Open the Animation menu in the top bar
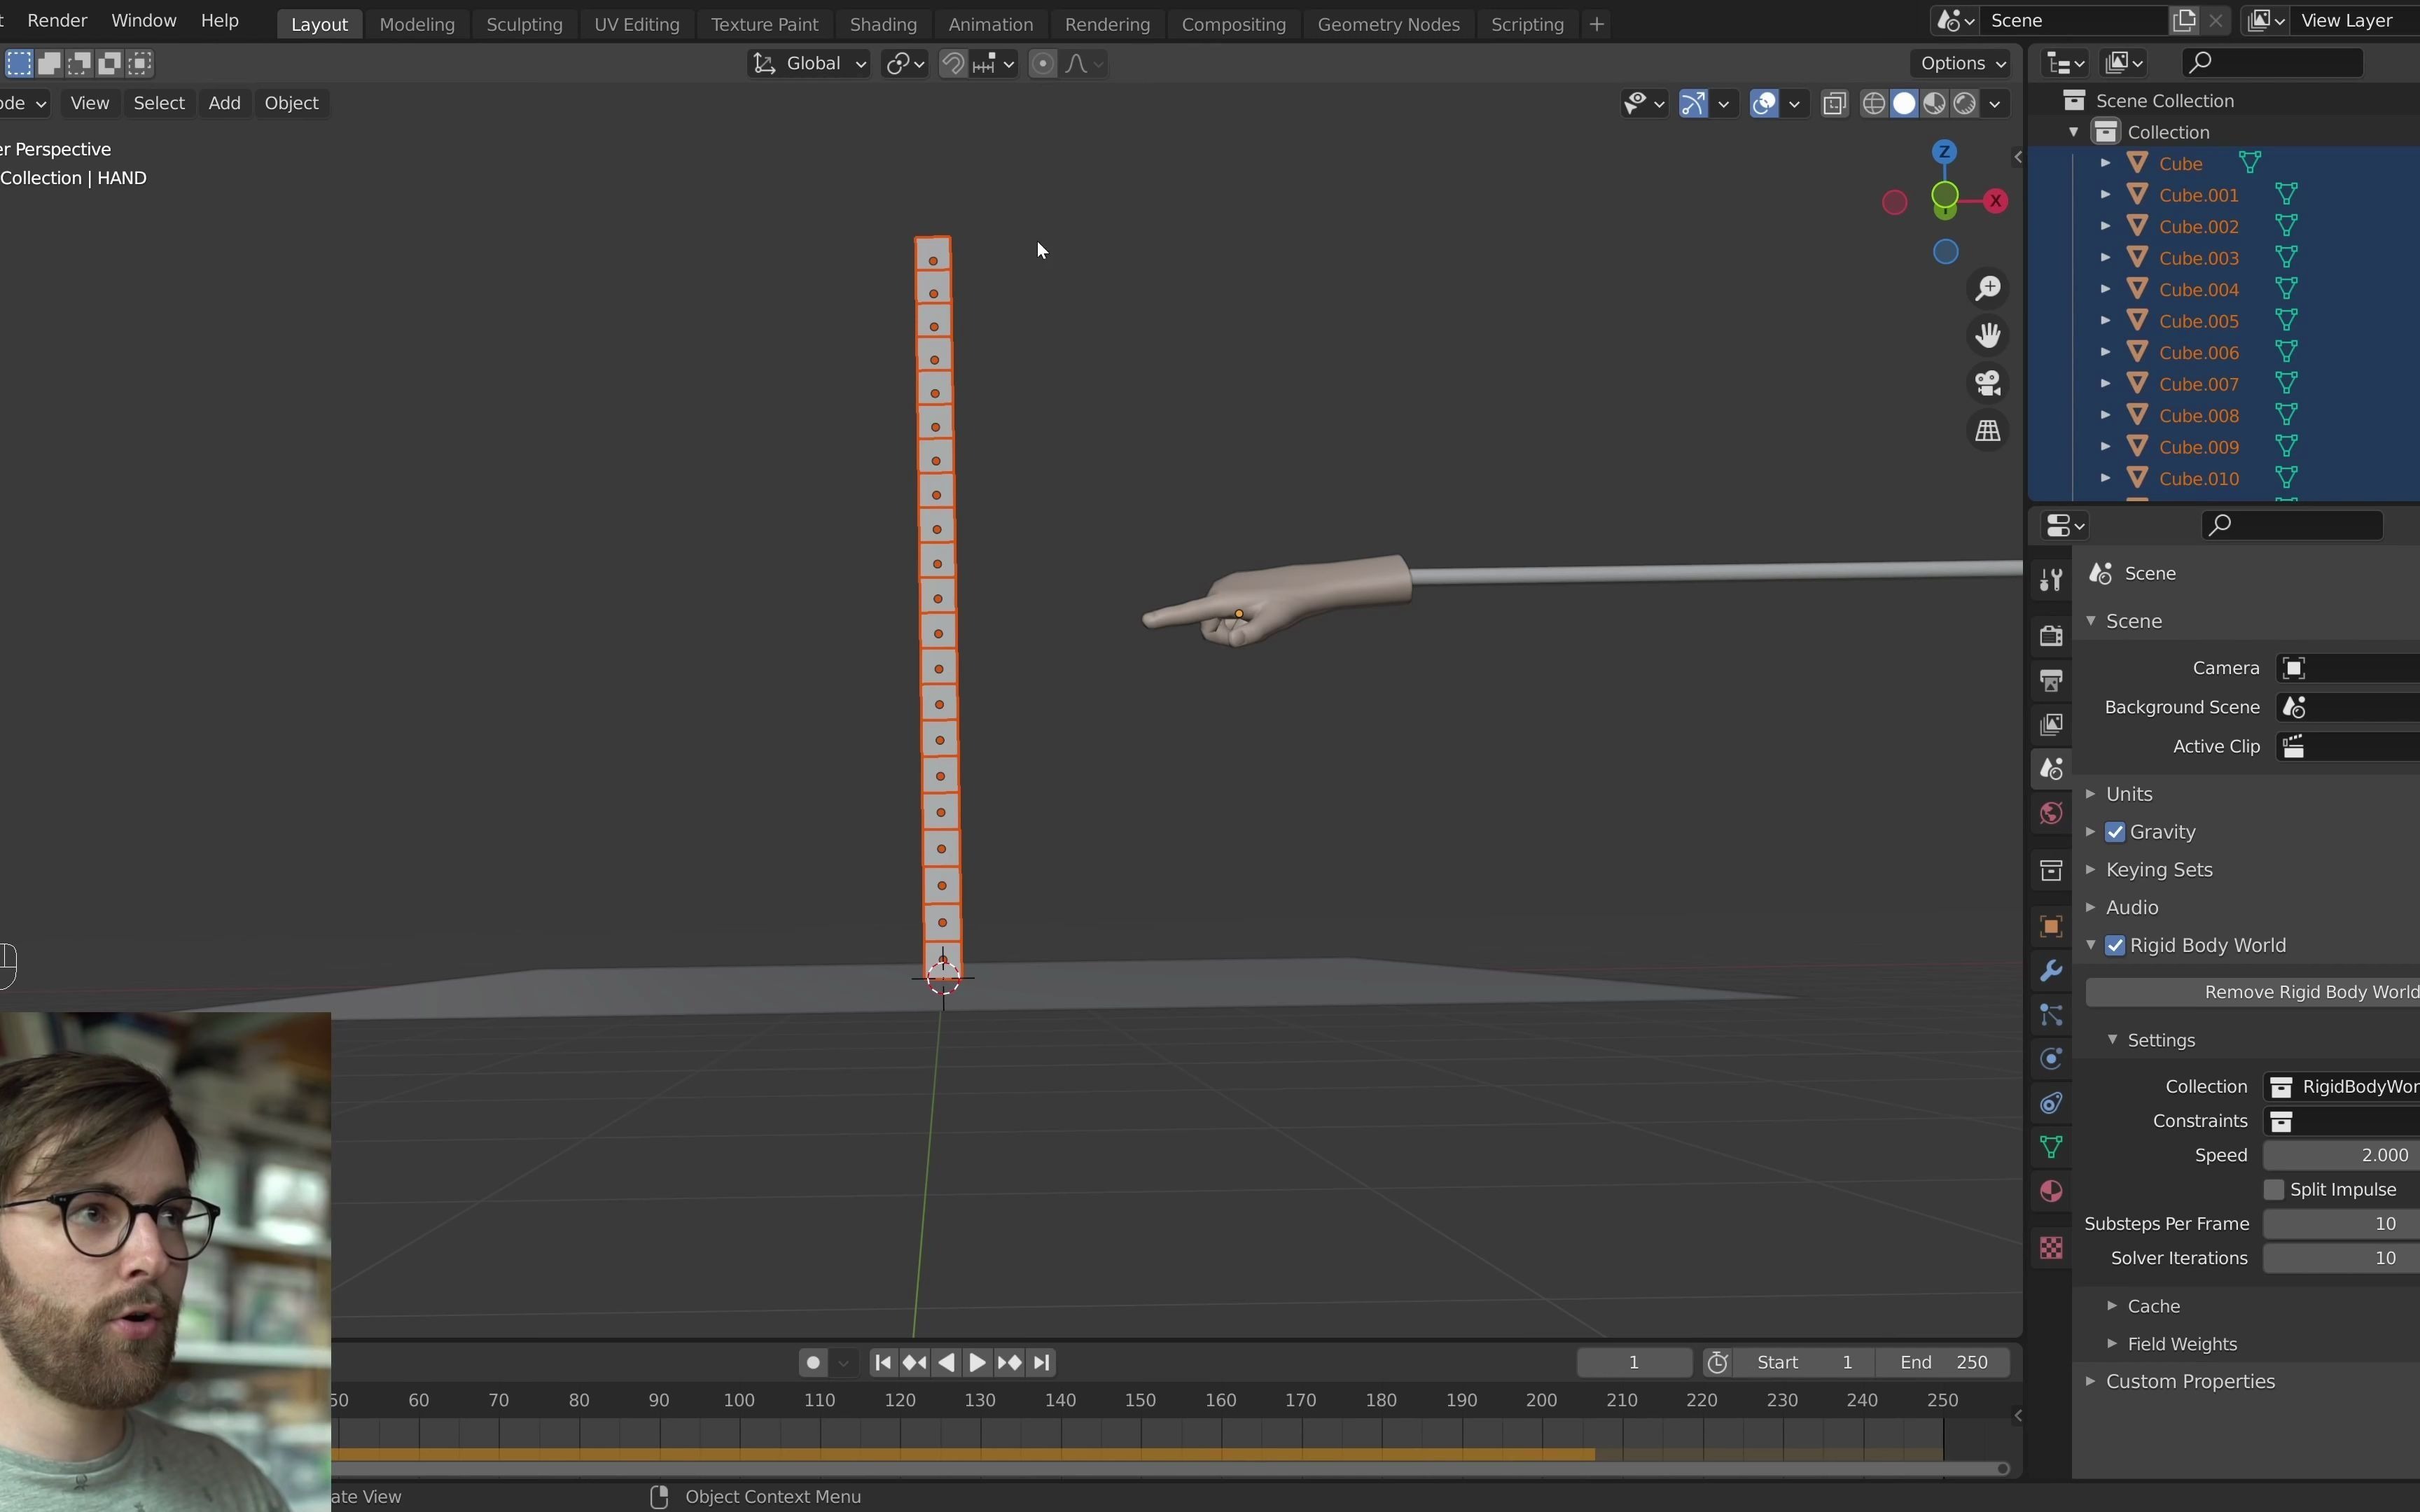2420x1512 pixels. (989, 22)
